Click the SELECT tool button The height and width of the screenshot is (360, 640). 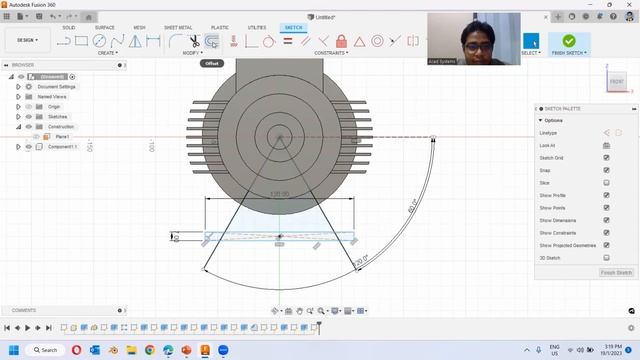click(x=531, y=41)
